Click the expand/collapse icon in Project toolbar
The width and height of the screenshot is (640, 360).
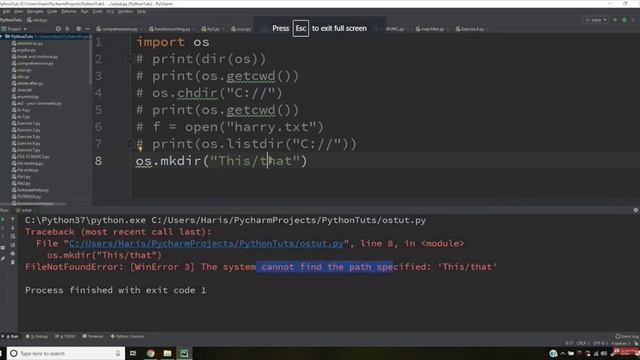(x=67, y=29)
